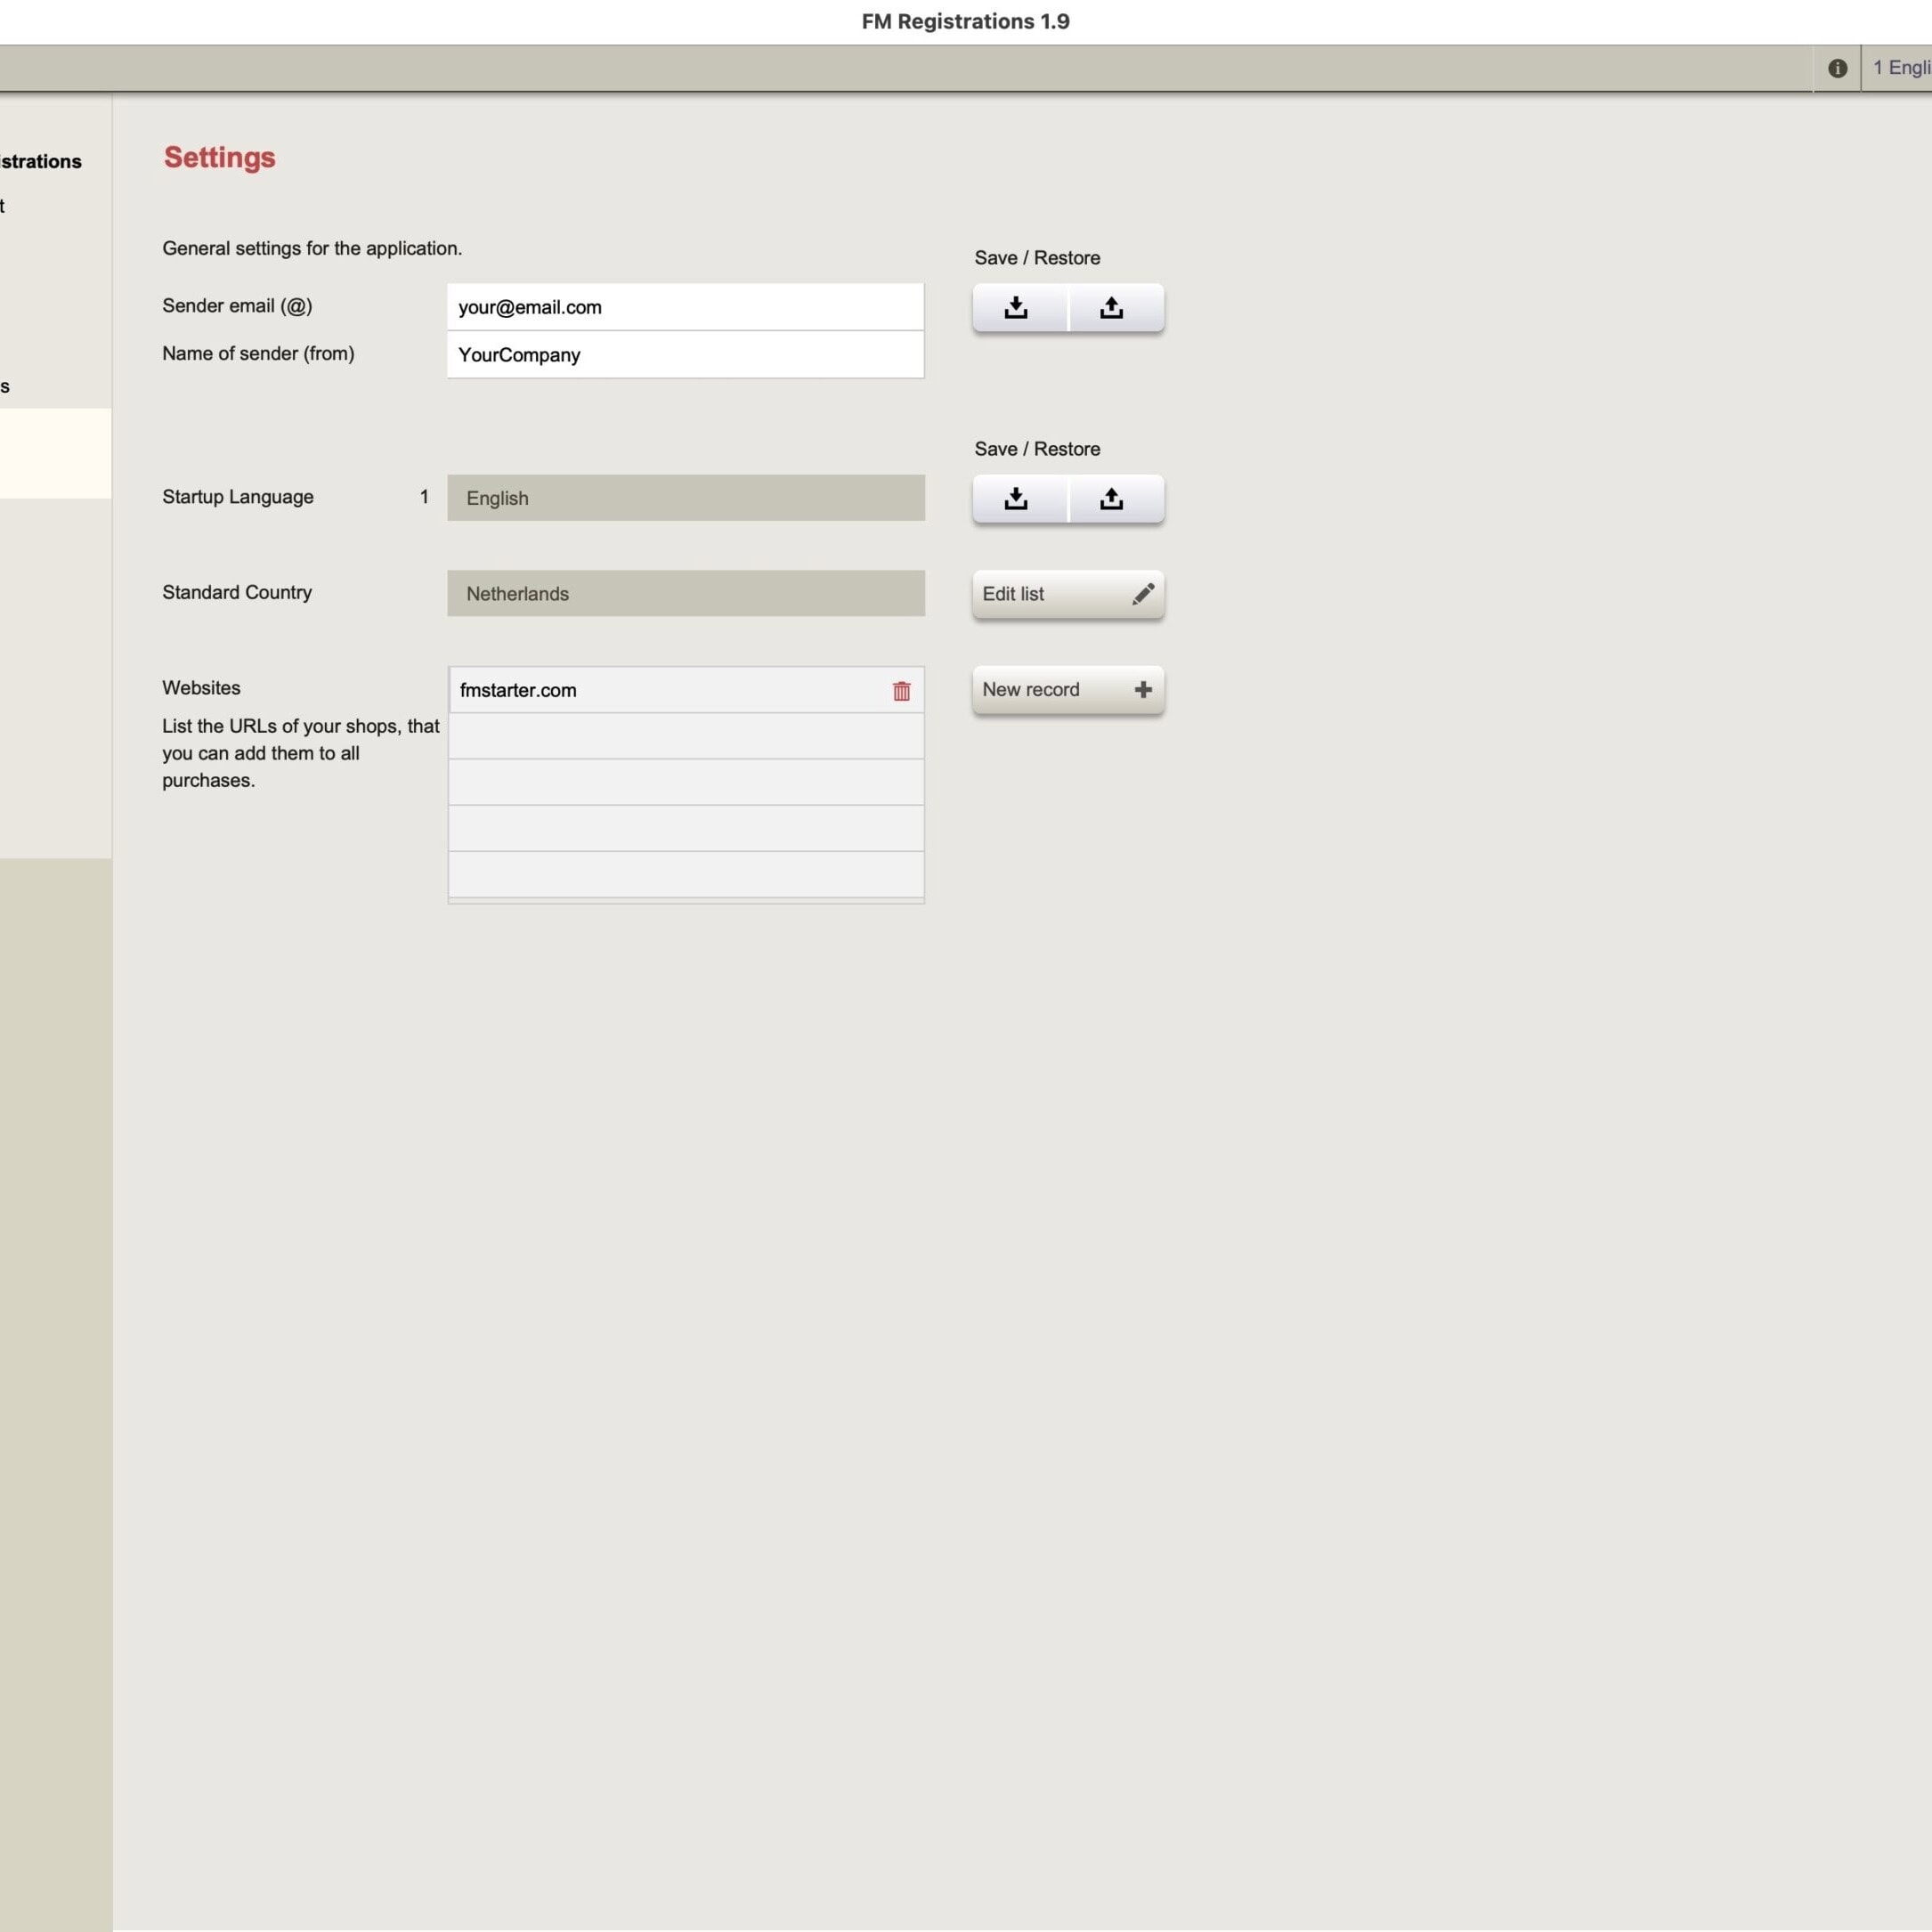Click the last empty Websites row
The image size is (1932, 1932).
point(685,875)
